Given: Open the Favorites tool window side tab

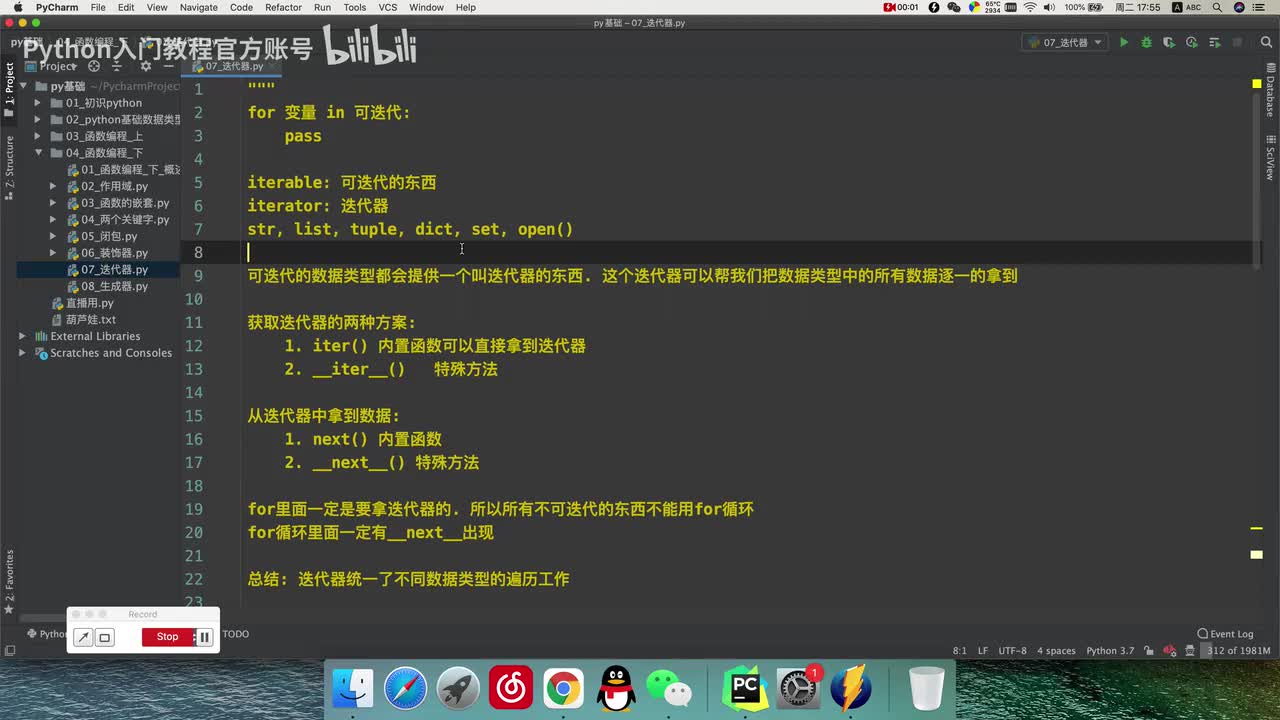Looking at the screenshot, I should [9, 582].
